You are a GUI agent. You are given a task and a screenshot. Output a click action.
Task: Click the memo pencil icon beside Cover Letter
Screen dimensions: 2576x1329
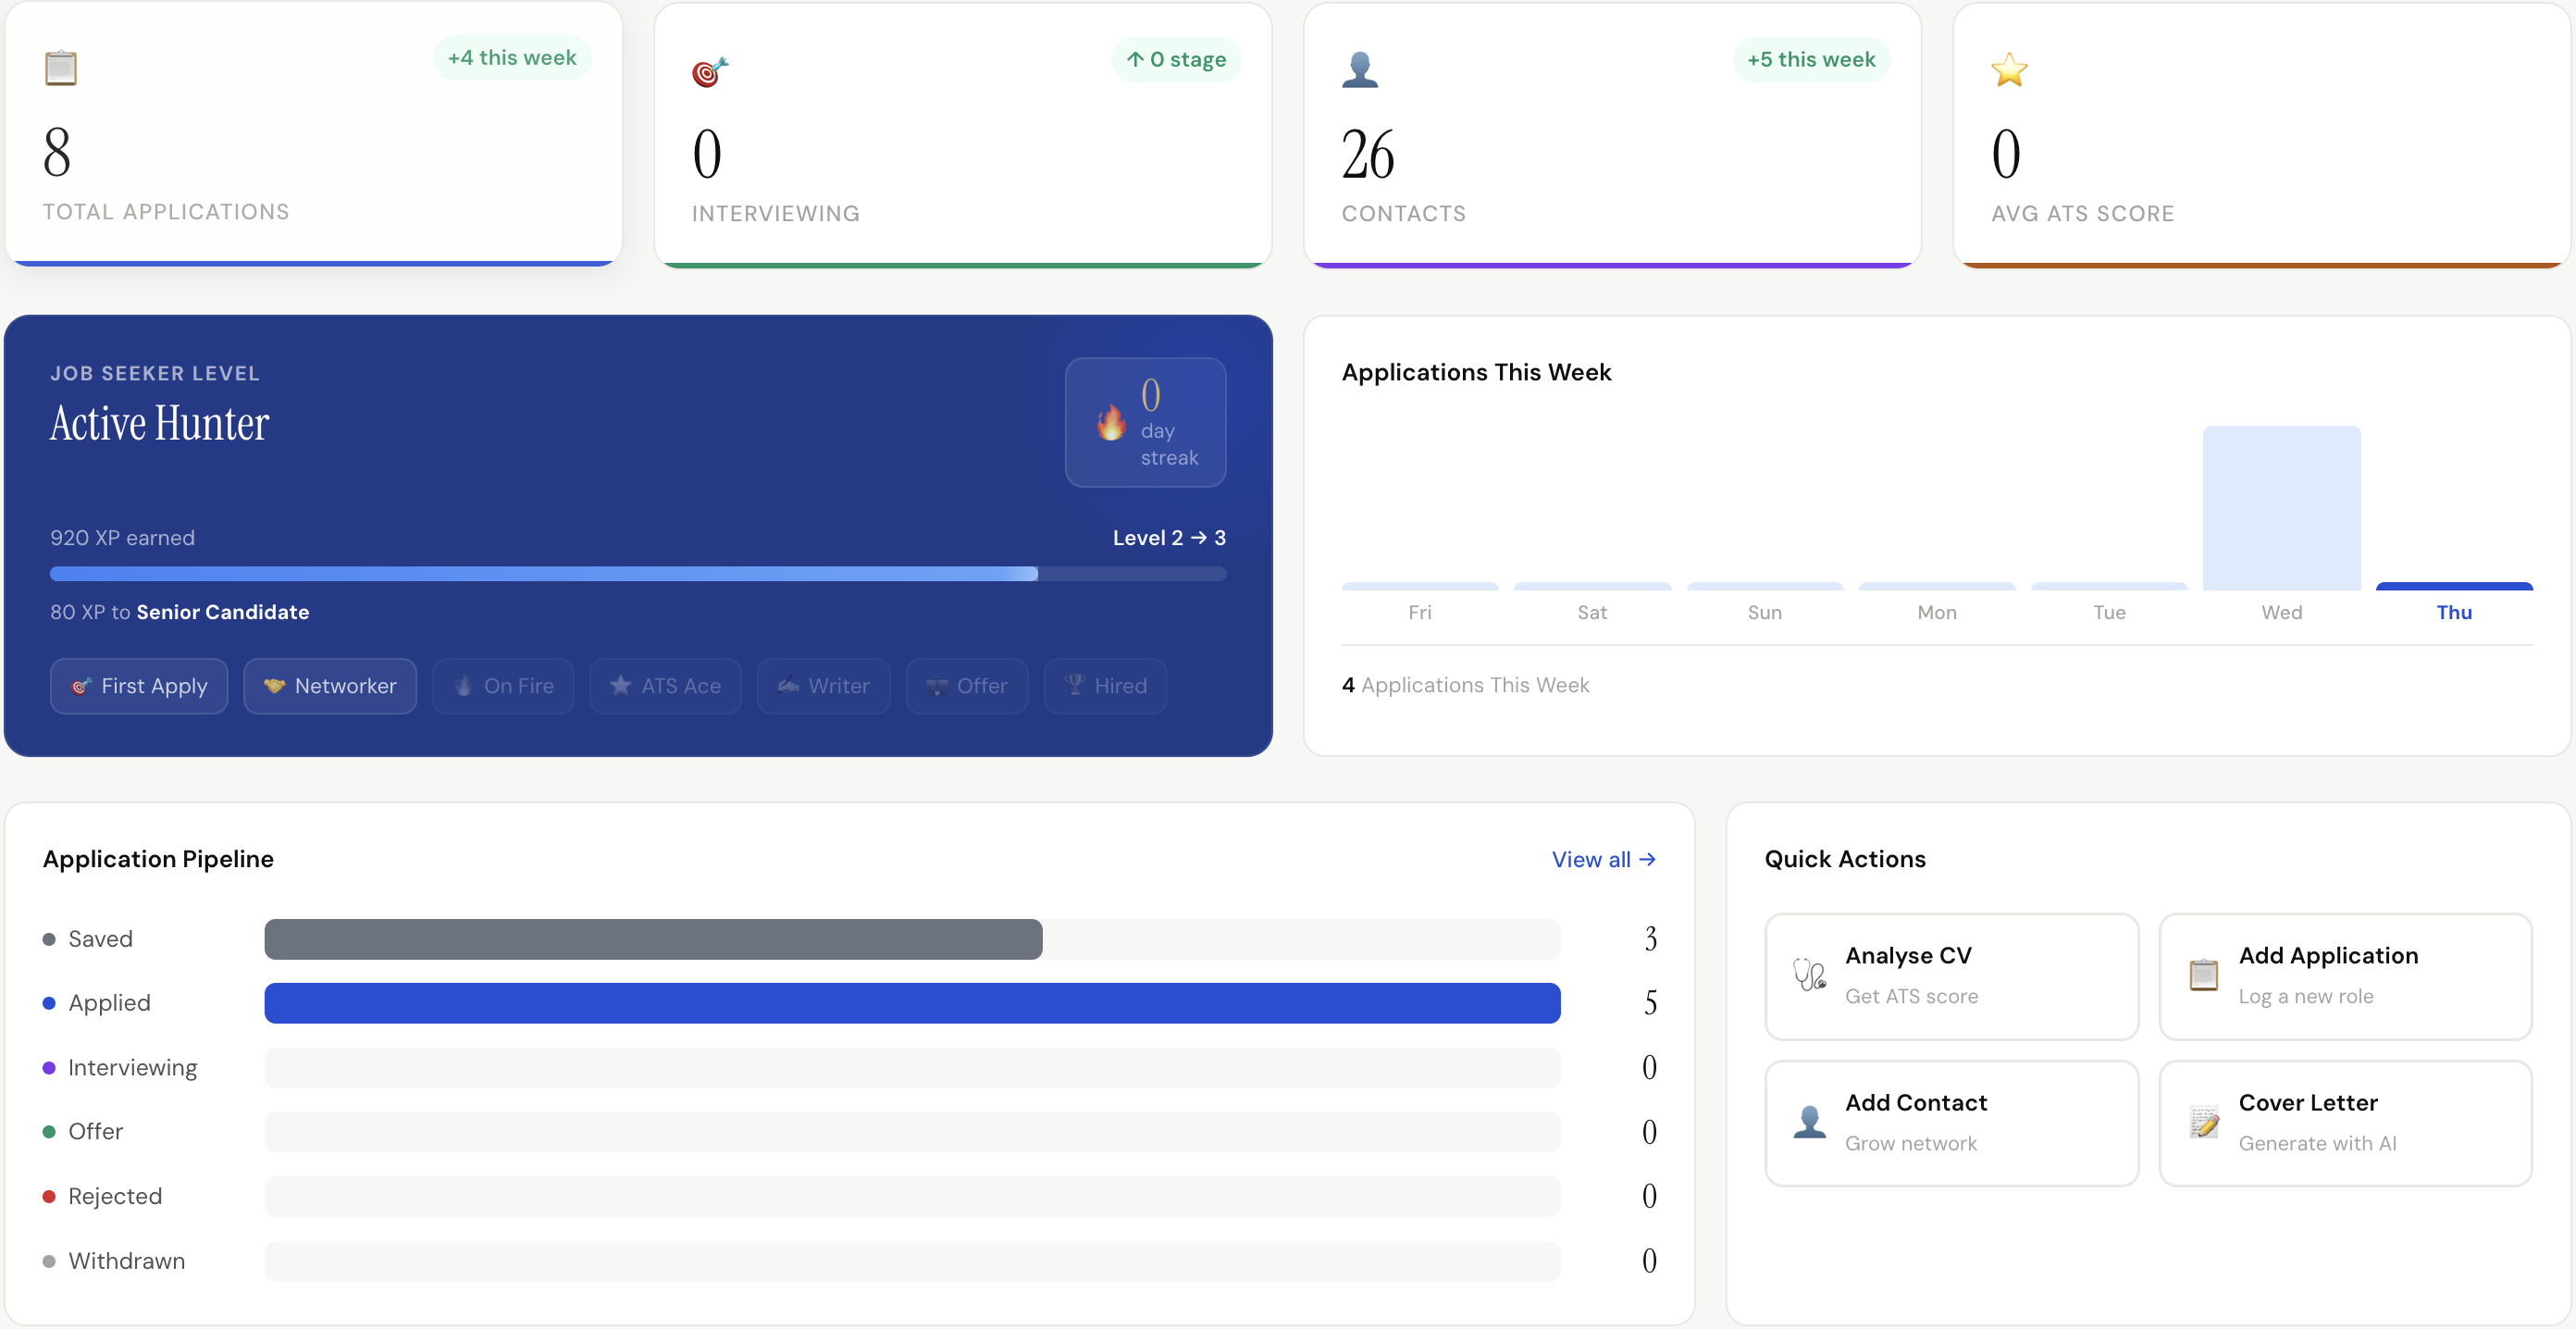pos(2203,1122)
